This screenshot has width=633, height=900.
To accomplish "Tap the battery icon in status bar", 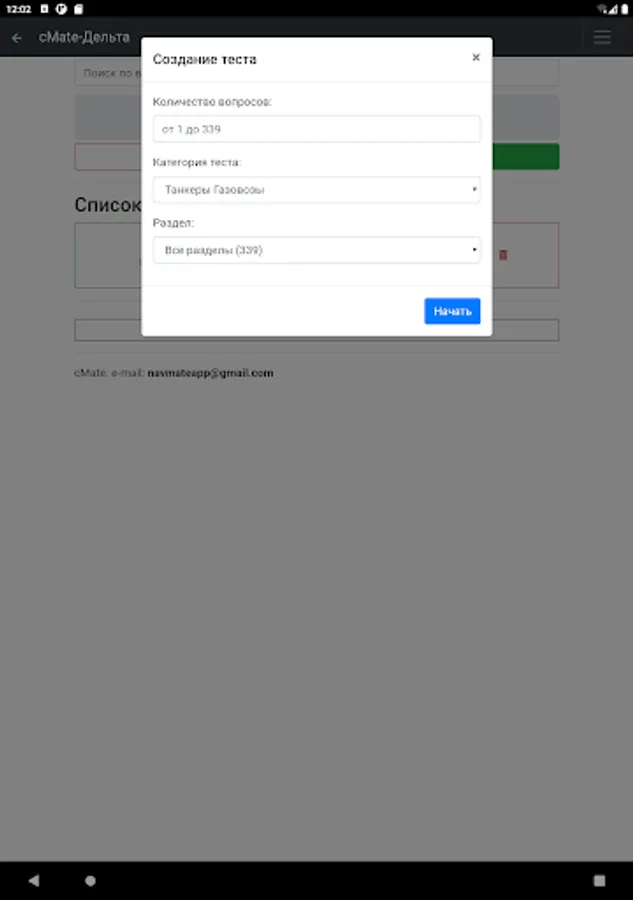I will (x=624, y=9).
